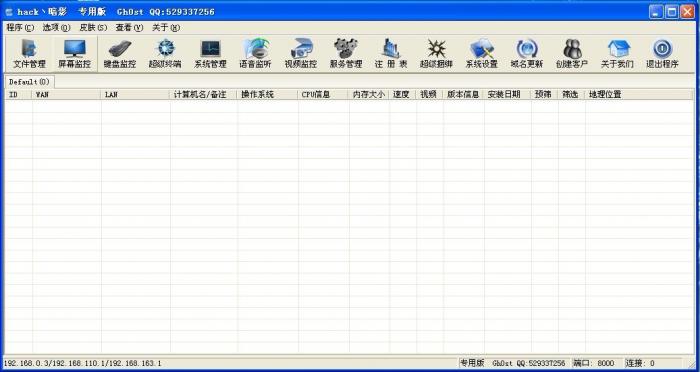The image size is (700, 372).
Task: Click the 端口: 8000 status entry
Action: pyautogui.click(x=594, y=364)
